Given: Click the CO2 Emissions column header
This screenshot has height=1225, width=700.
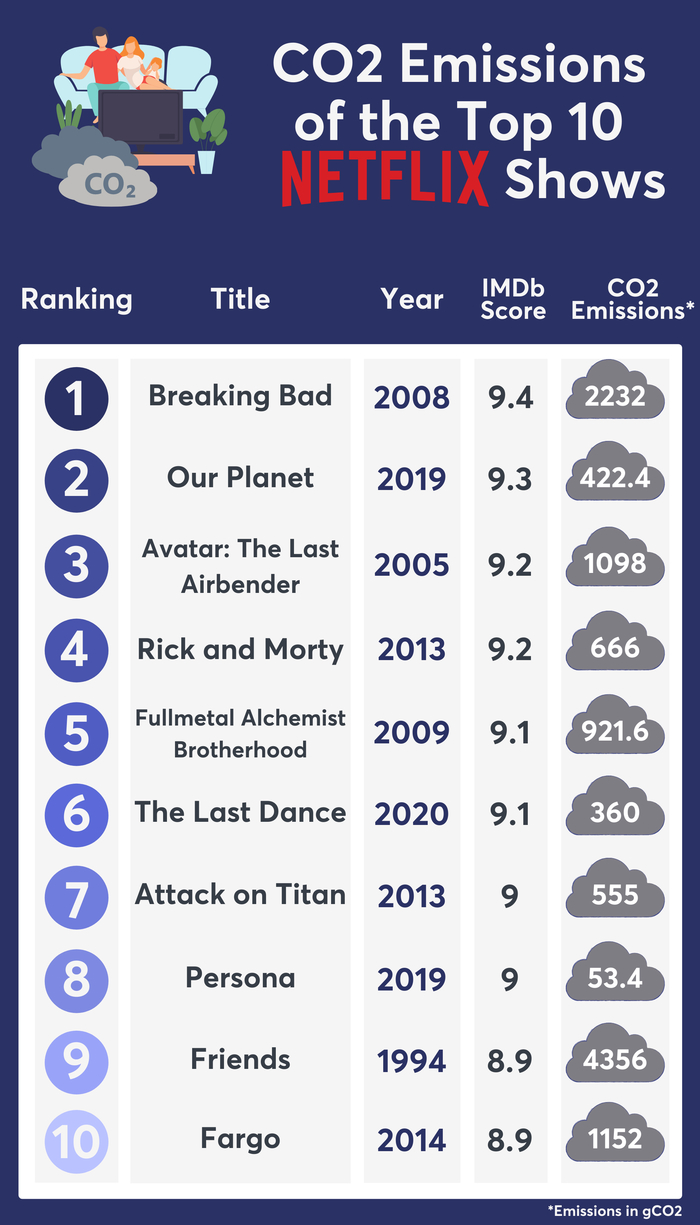Looking at the screenshot, I should coord(632,299).
